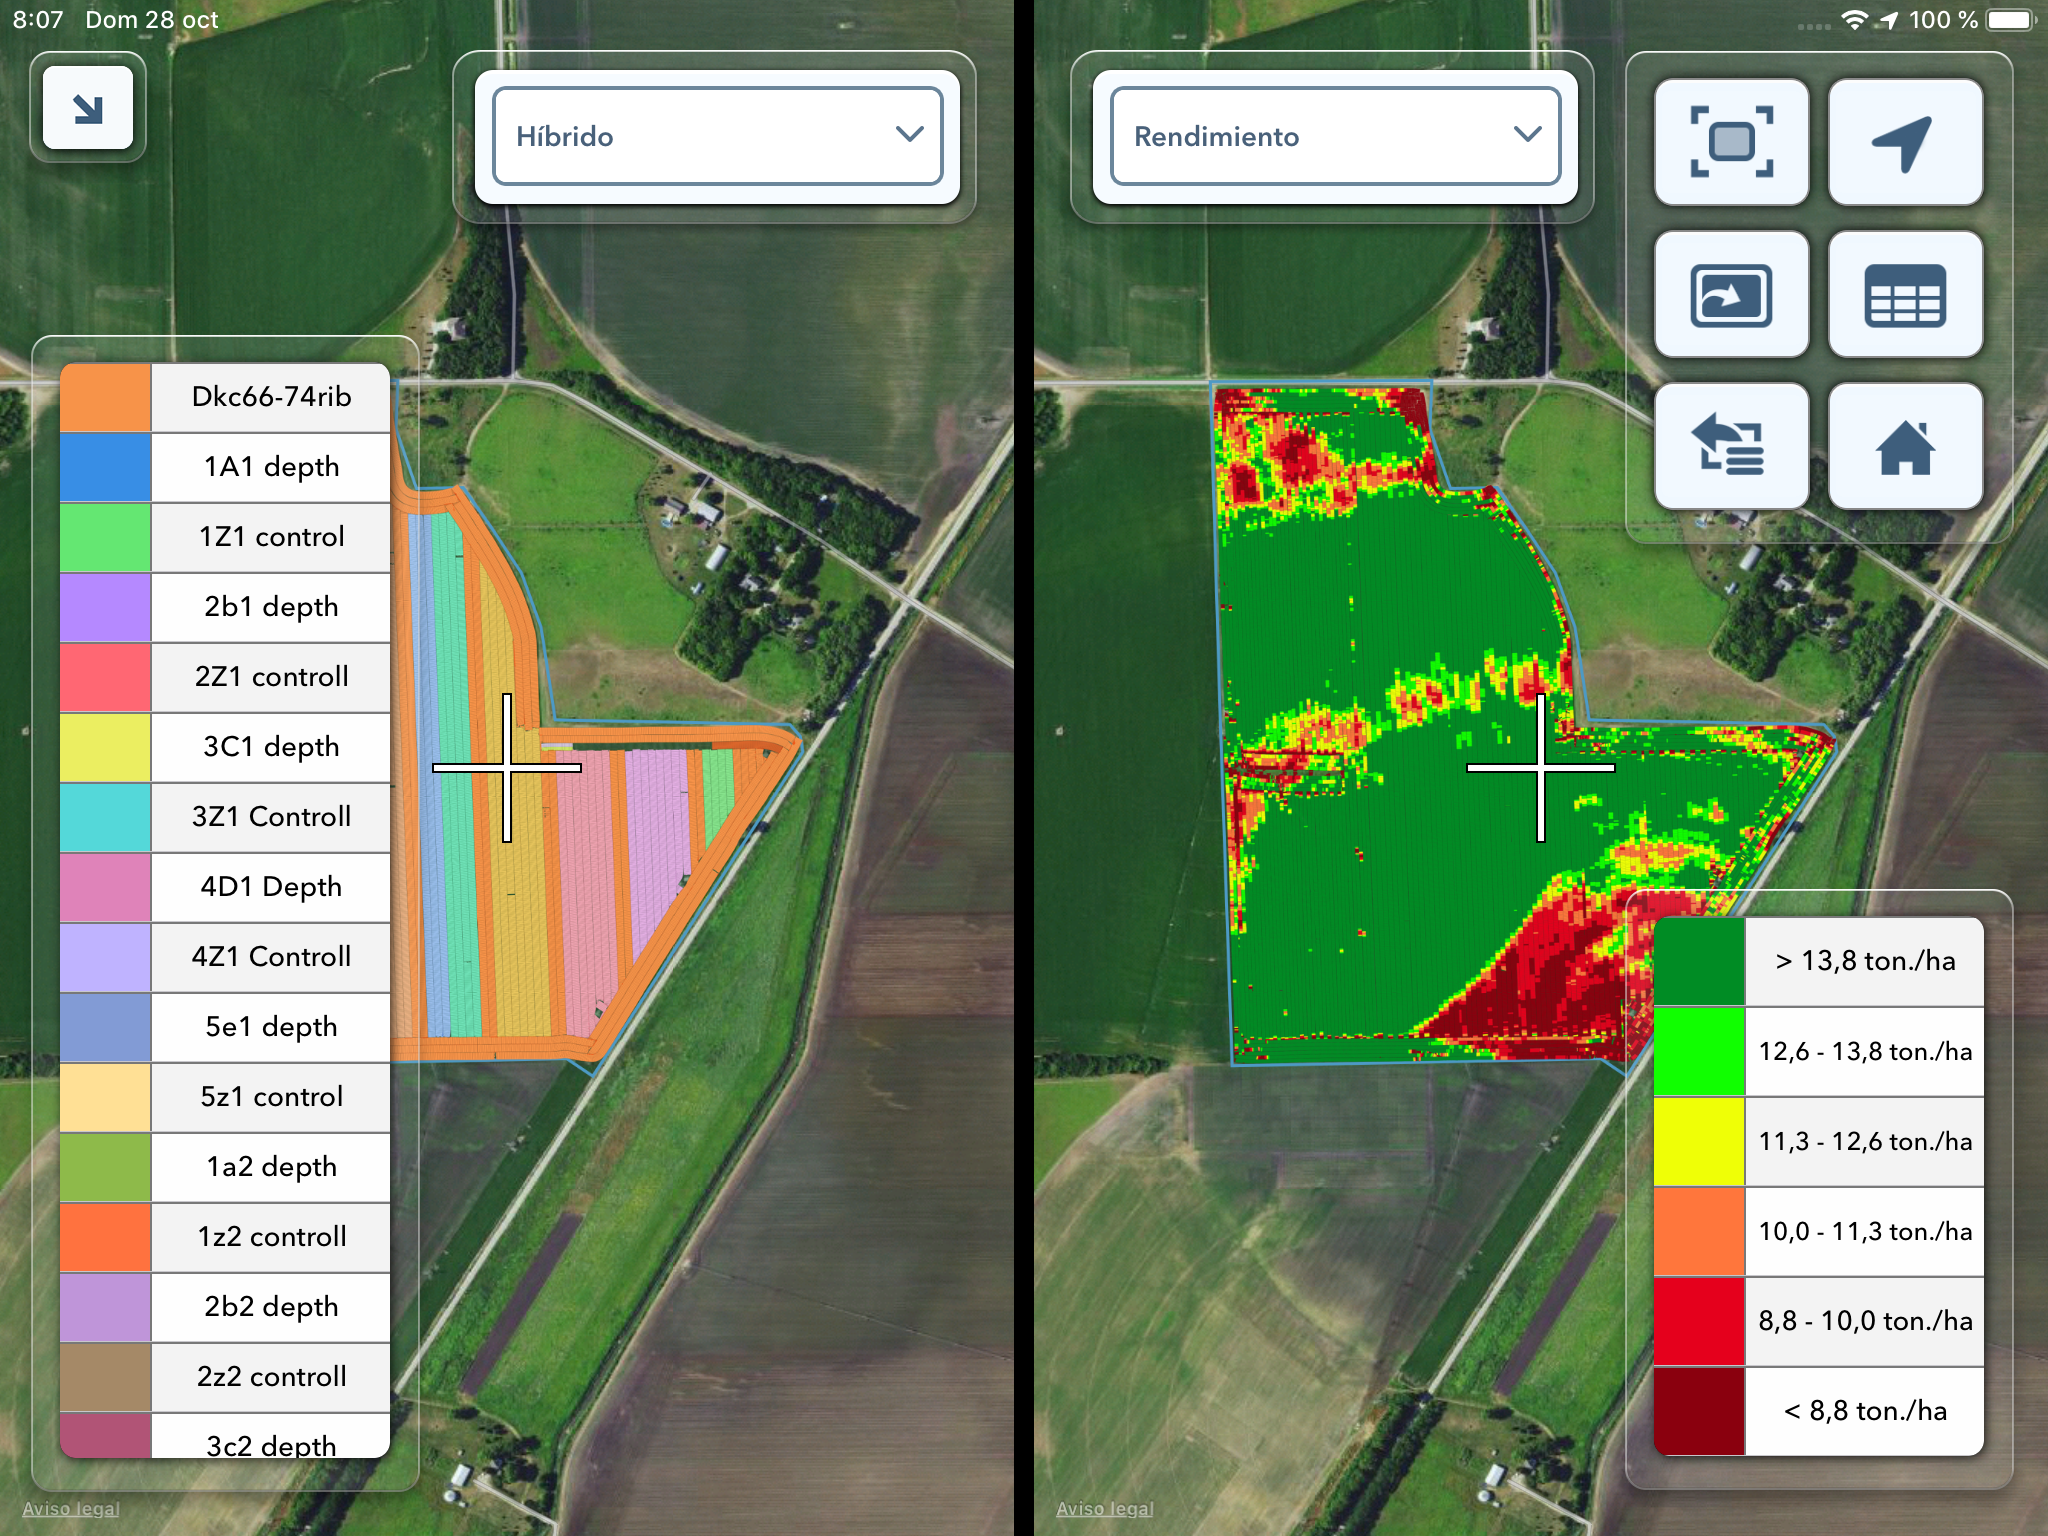
Task: Tap the 1A1 depth legend label
Action: (271, 467)
